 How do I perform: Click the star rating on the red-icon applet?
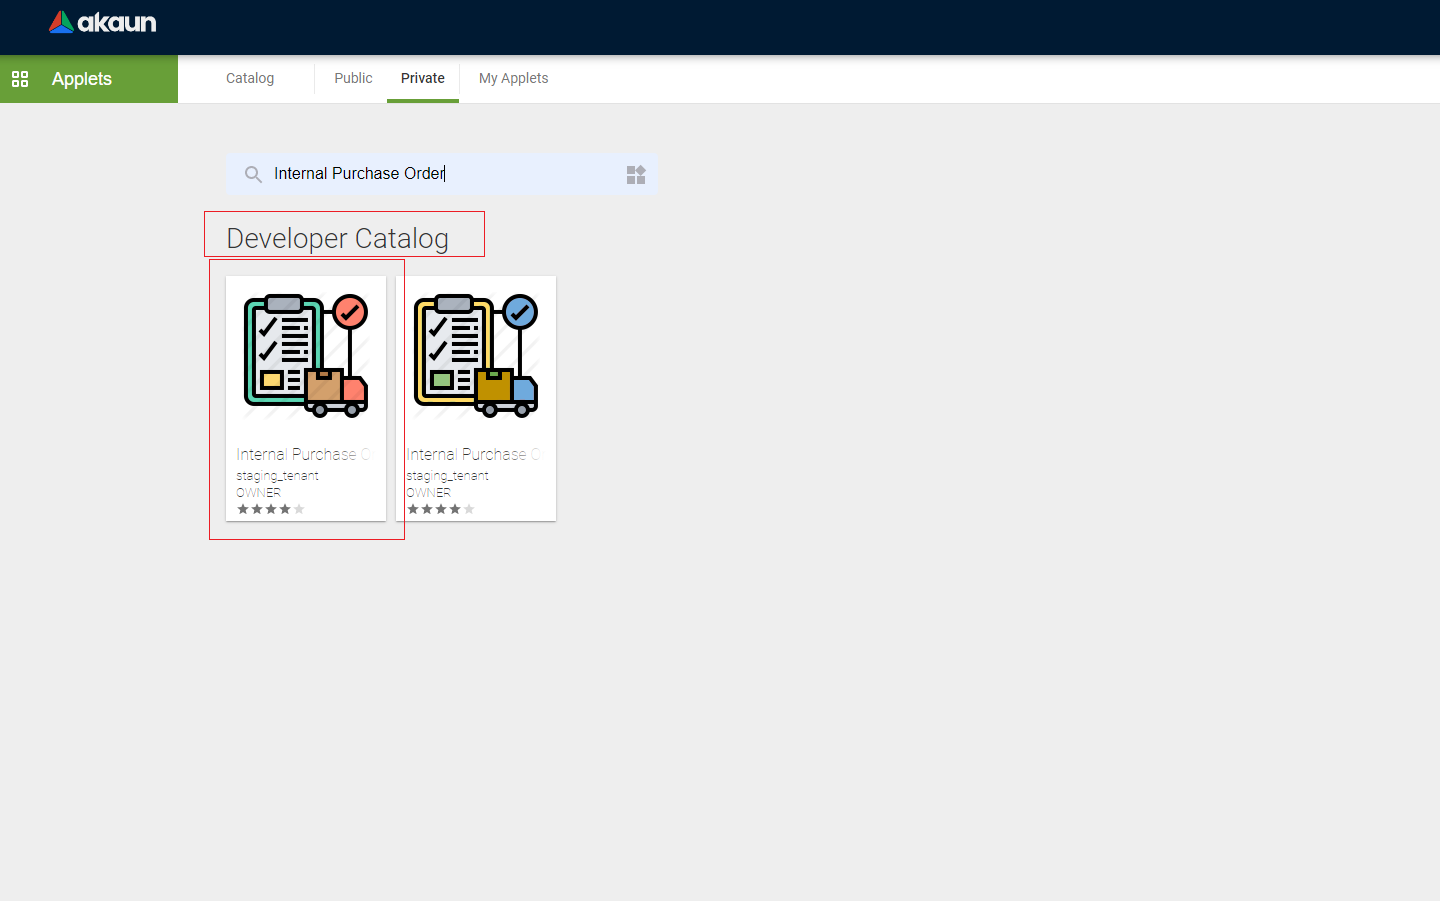coord(271,509)
